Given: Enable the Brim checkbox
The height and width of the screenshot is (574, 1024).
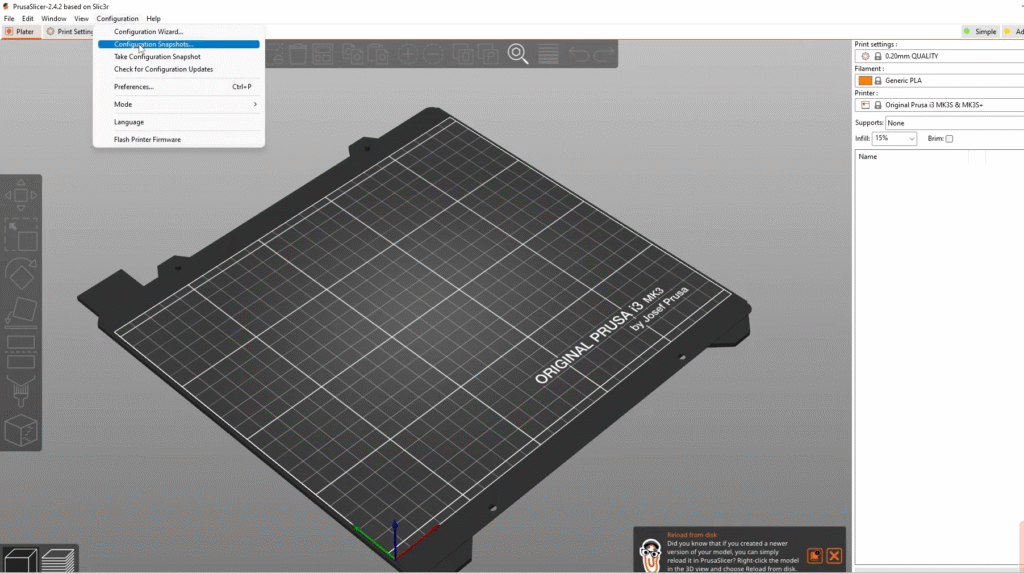Looking at the screenshot, I should click(x=949, y=139).
